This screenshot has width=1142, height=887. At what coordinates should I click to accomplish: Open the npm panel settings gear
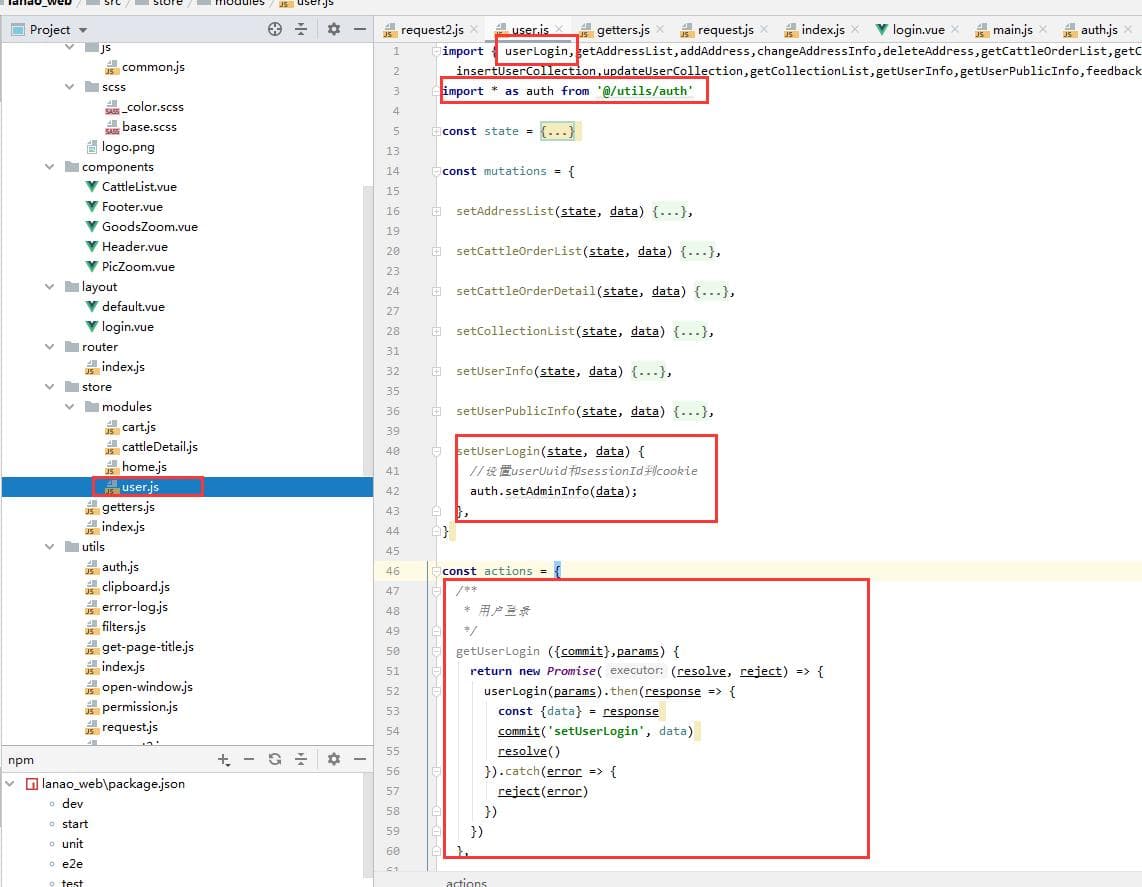tap(334, 760)
